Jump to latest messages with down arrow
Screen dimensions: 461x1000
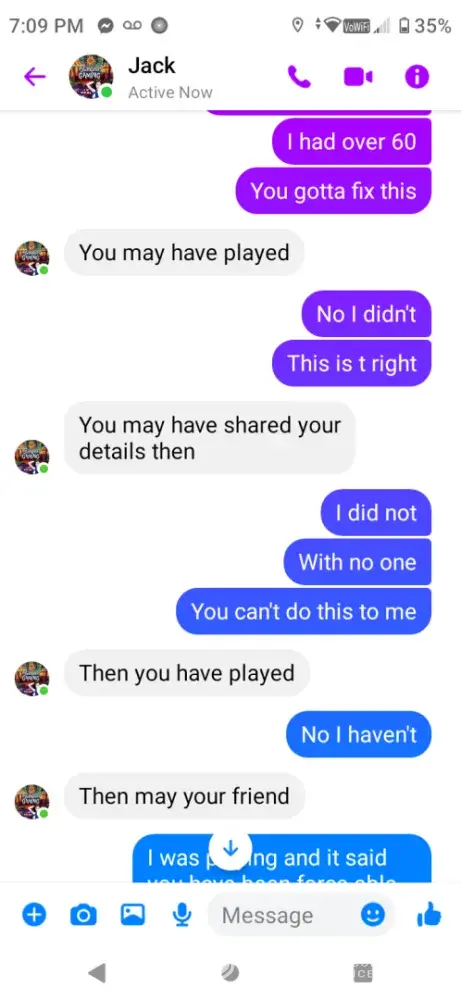231,849
